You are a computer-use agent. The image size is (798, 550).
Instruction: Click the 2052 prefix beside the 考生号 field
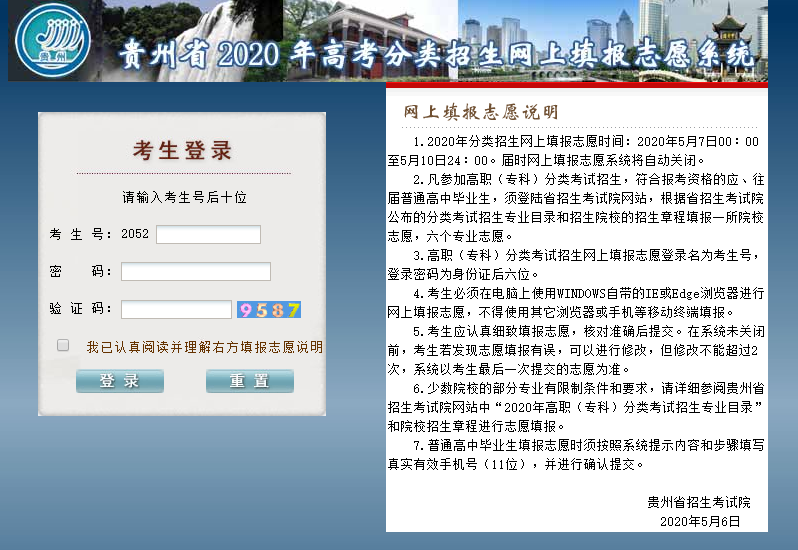(135, 234)
